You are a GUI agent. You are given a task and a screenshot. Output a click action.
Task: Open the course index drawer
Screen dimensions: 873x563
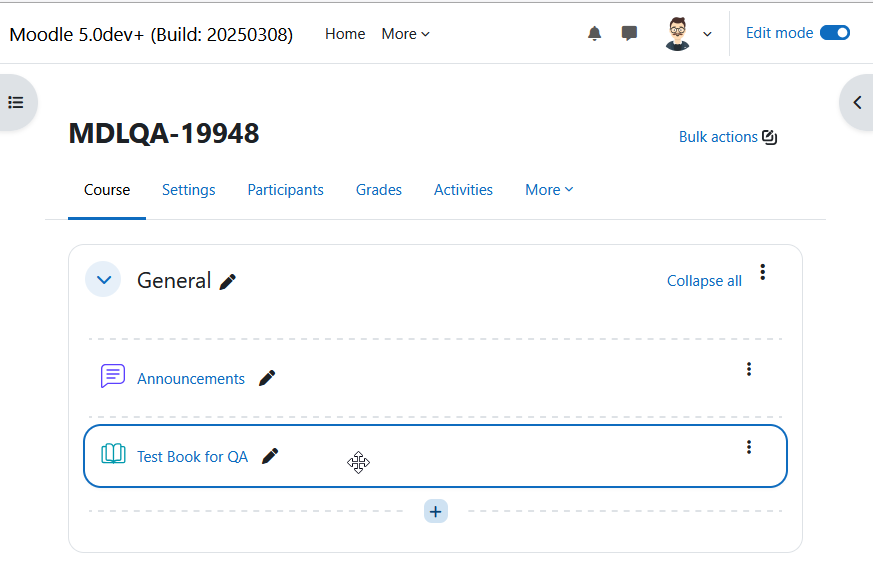tap(16, 102)
